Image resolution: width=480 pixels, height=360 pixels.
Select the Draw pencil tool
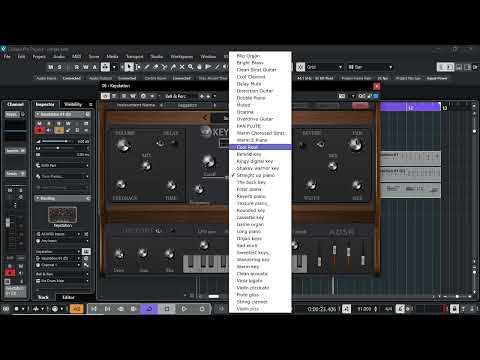(147, 67)
